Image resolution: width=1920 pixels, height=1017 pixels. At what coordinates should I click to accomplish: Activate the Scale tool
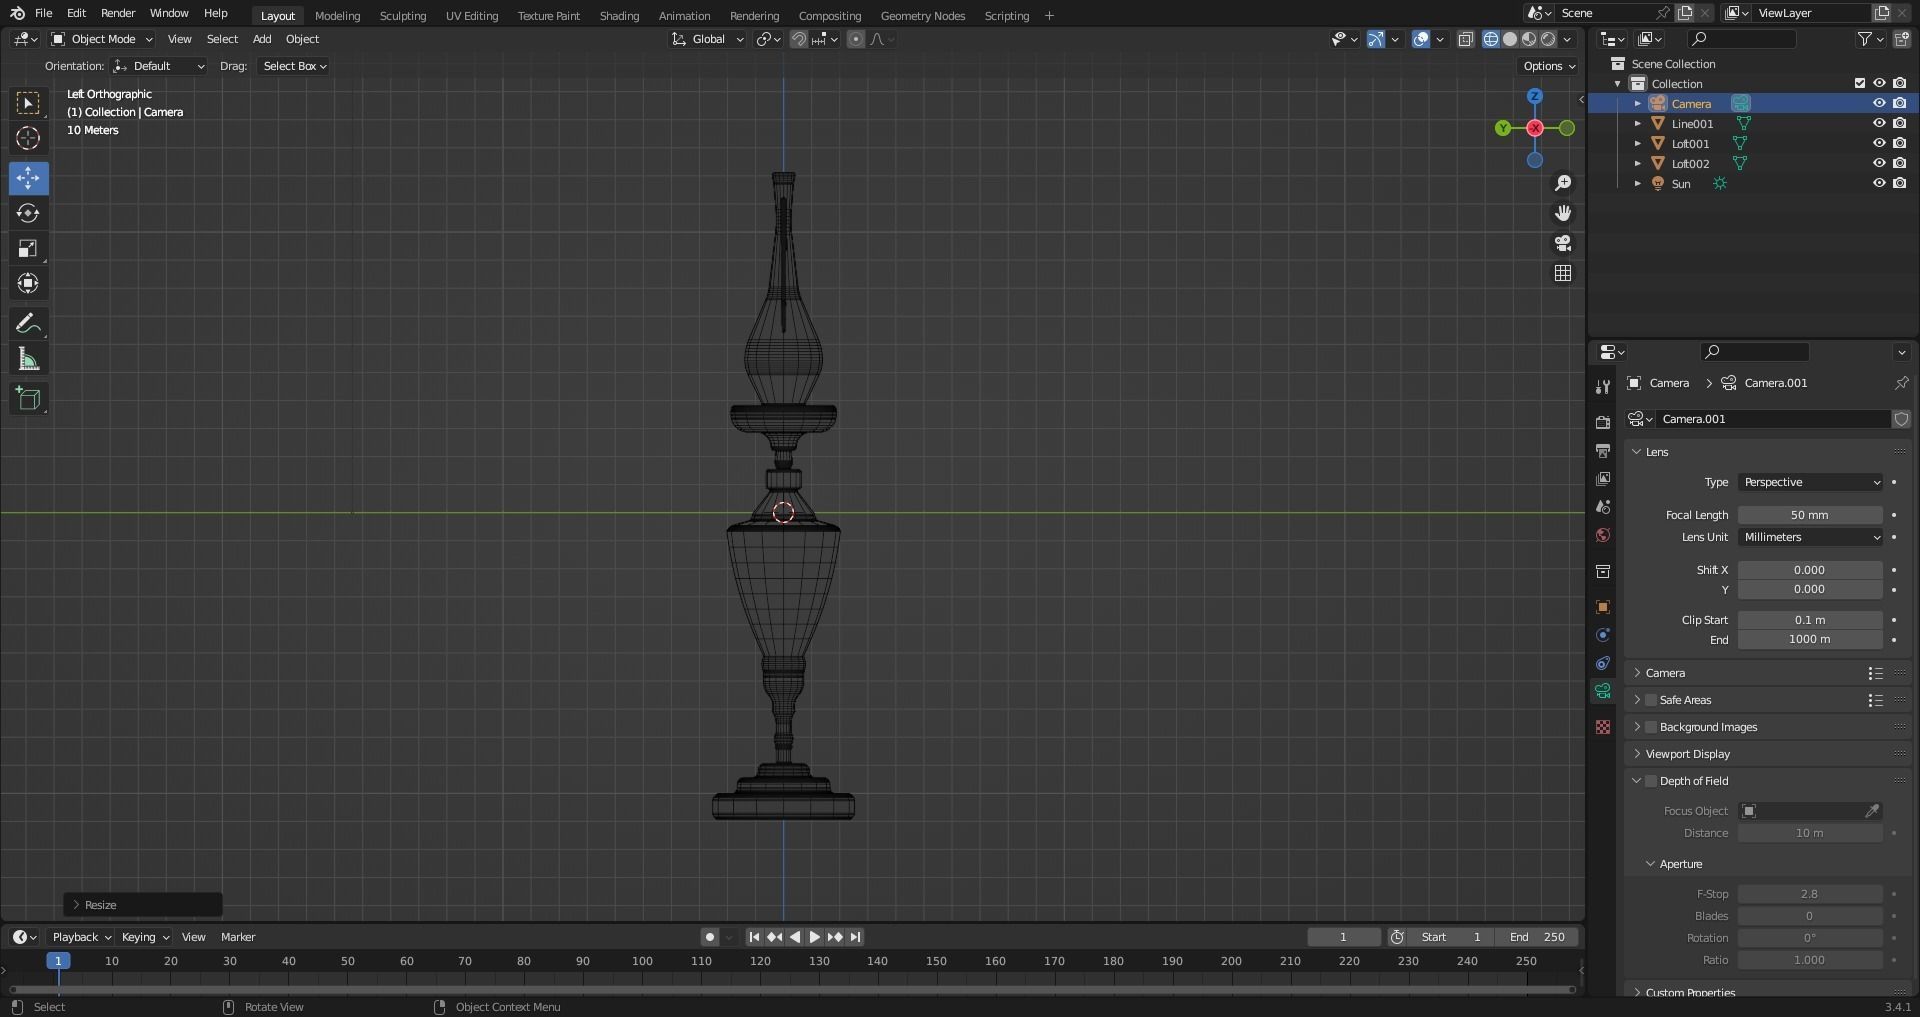tap(28, 248)
